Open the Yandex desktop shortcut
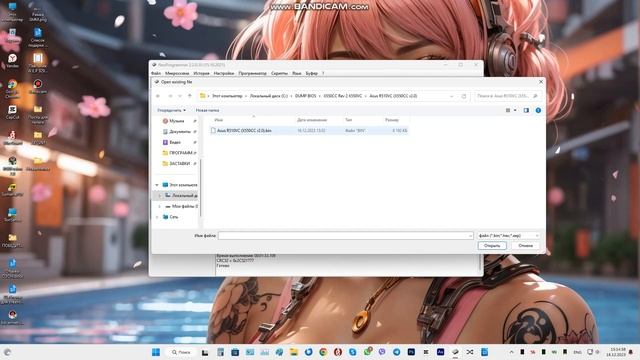 pos(12,61)
